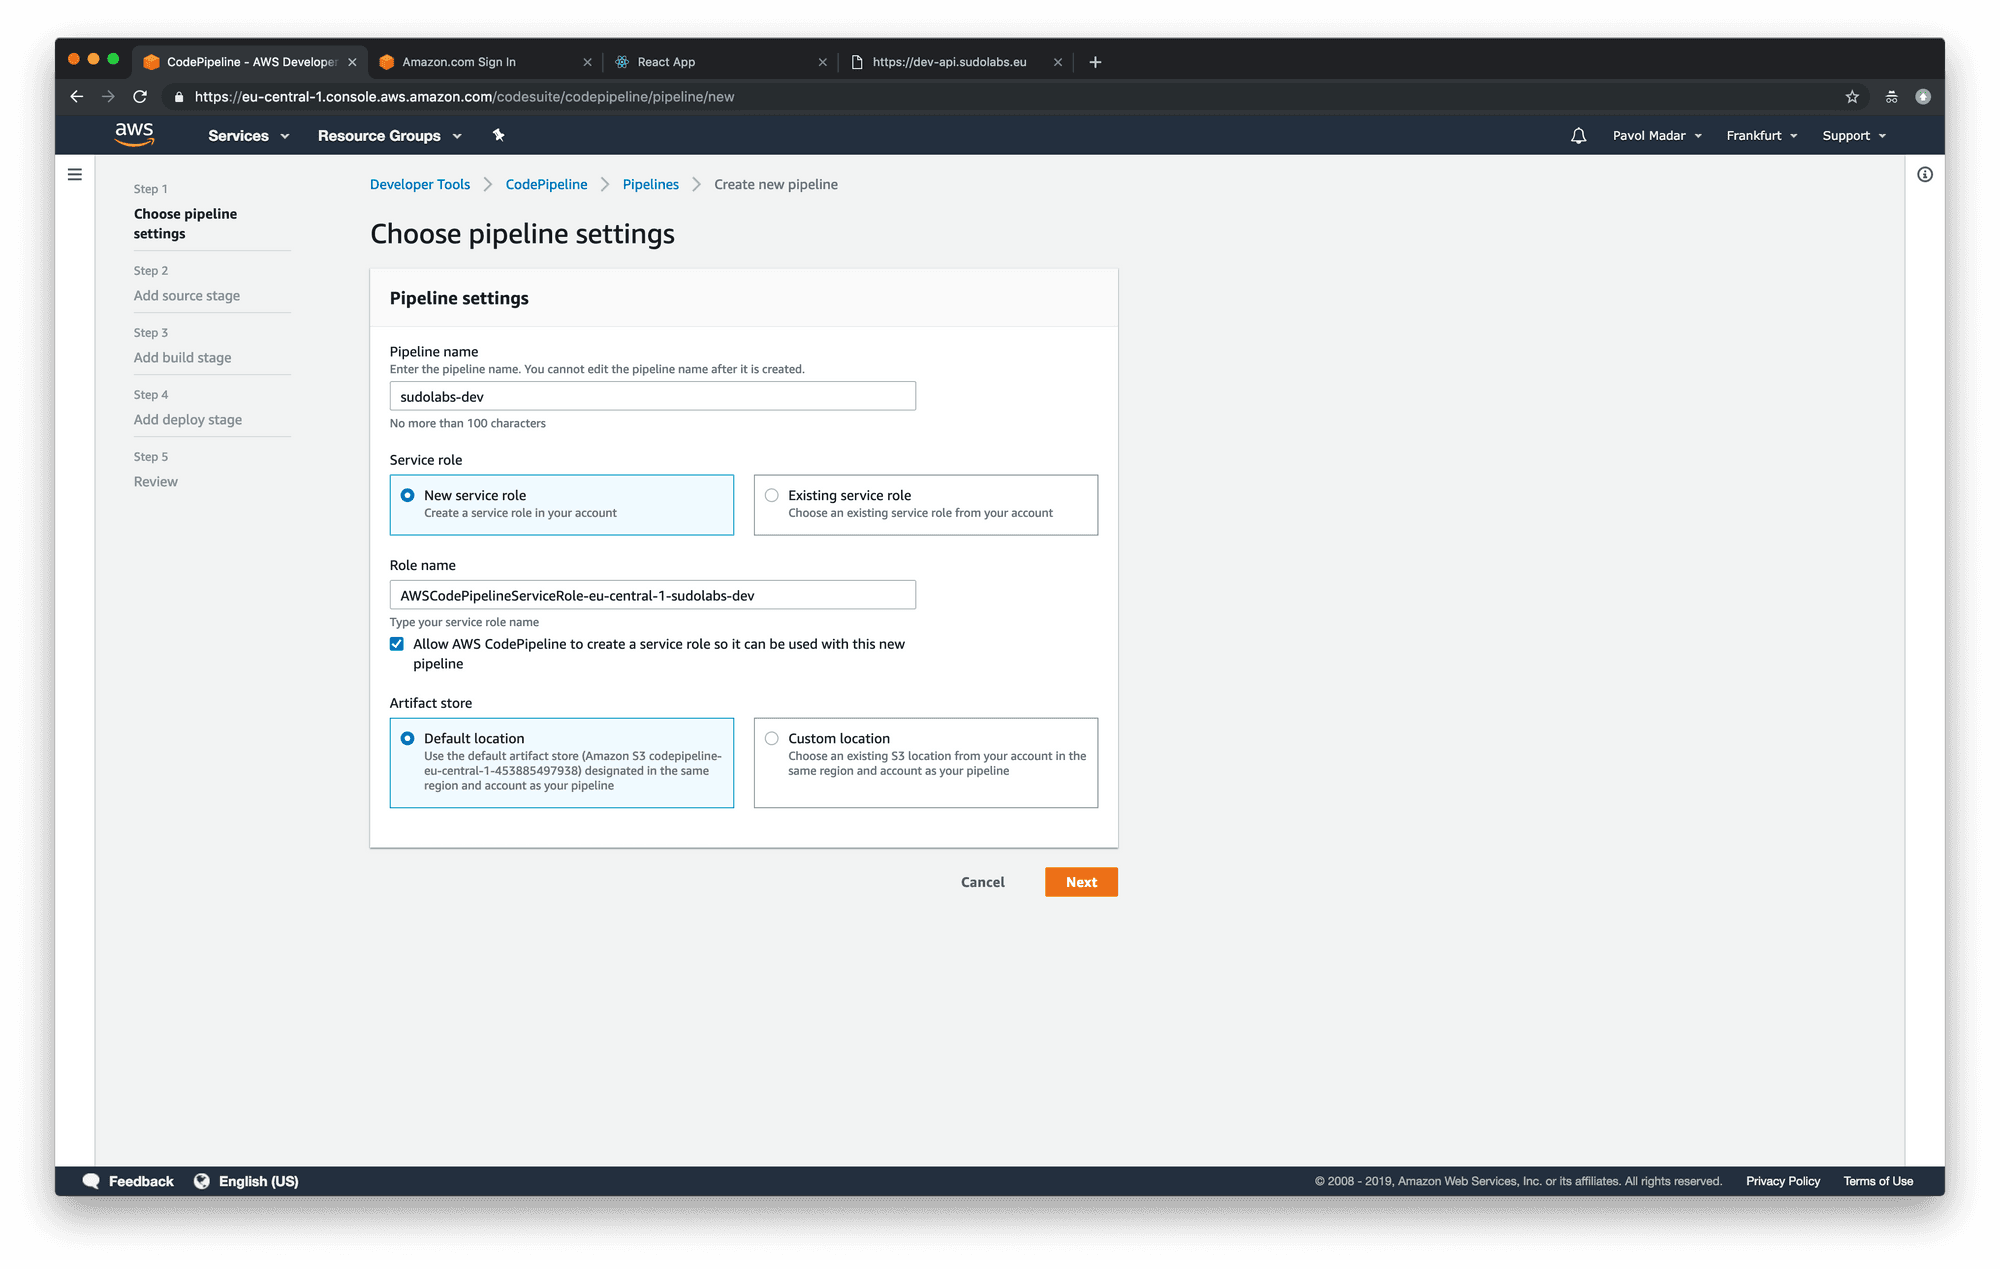Image resolution: width=2000 pixels, height=1269 pixels.
Task: Expand the Resource Groups dropdown
Action: (390, 136)
